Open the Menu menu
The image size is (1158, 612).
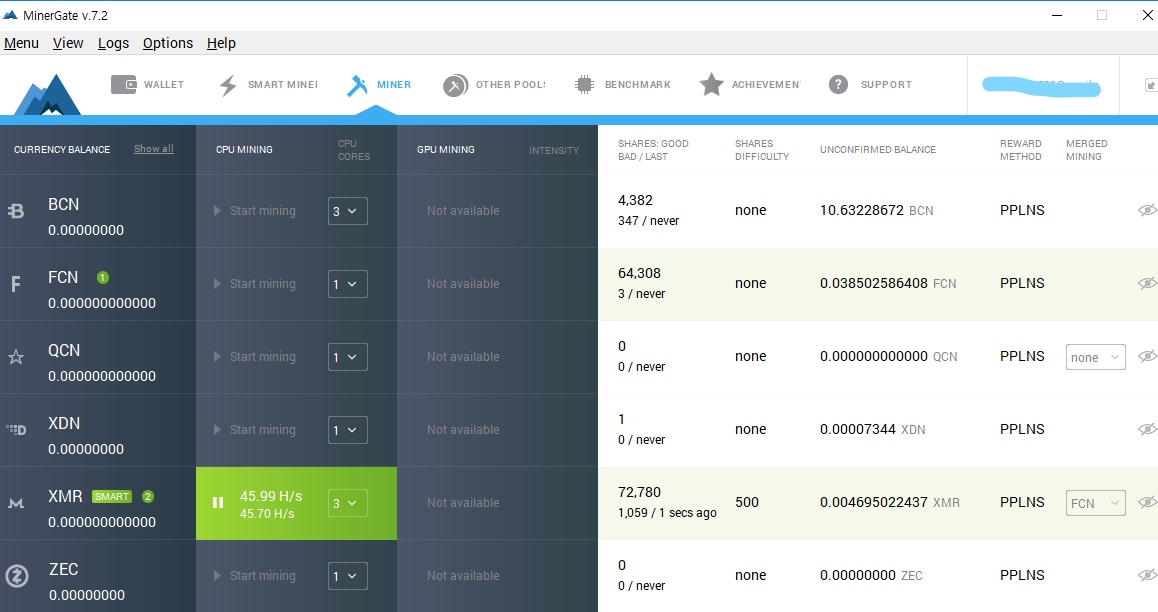[21, 44]
